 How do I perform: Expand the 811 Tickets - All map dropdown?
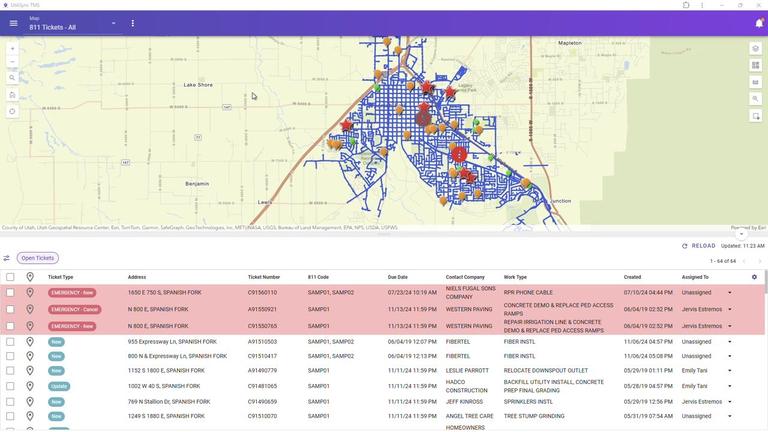click(x=113, y=23)
